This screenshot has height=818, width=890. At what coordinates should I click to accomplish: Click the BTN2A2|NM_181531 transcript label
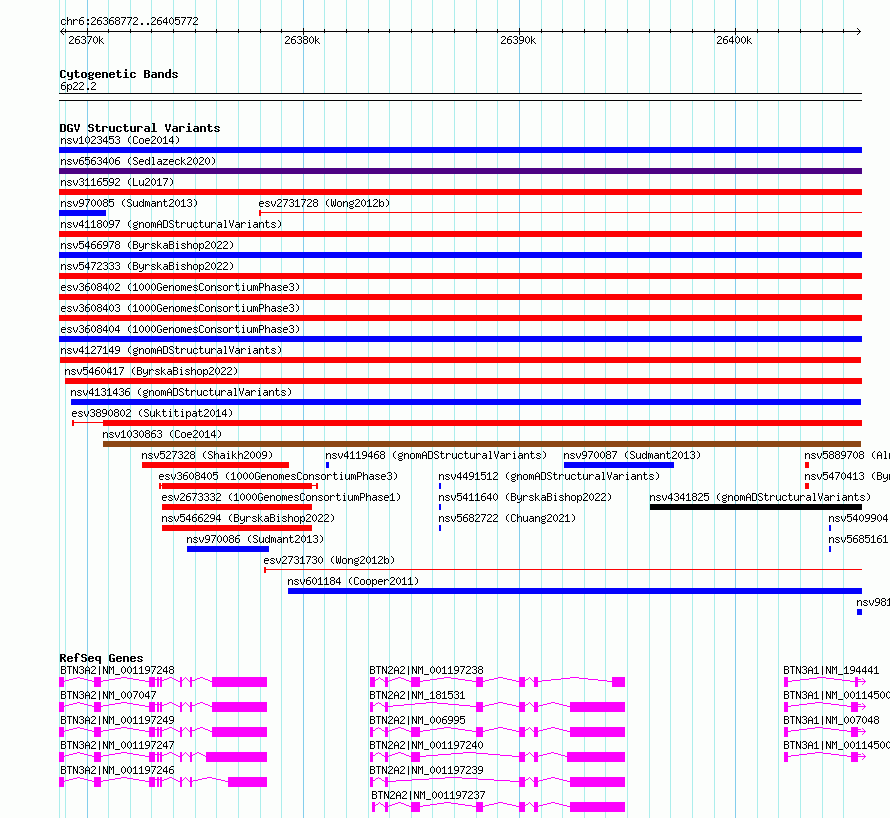417,695
